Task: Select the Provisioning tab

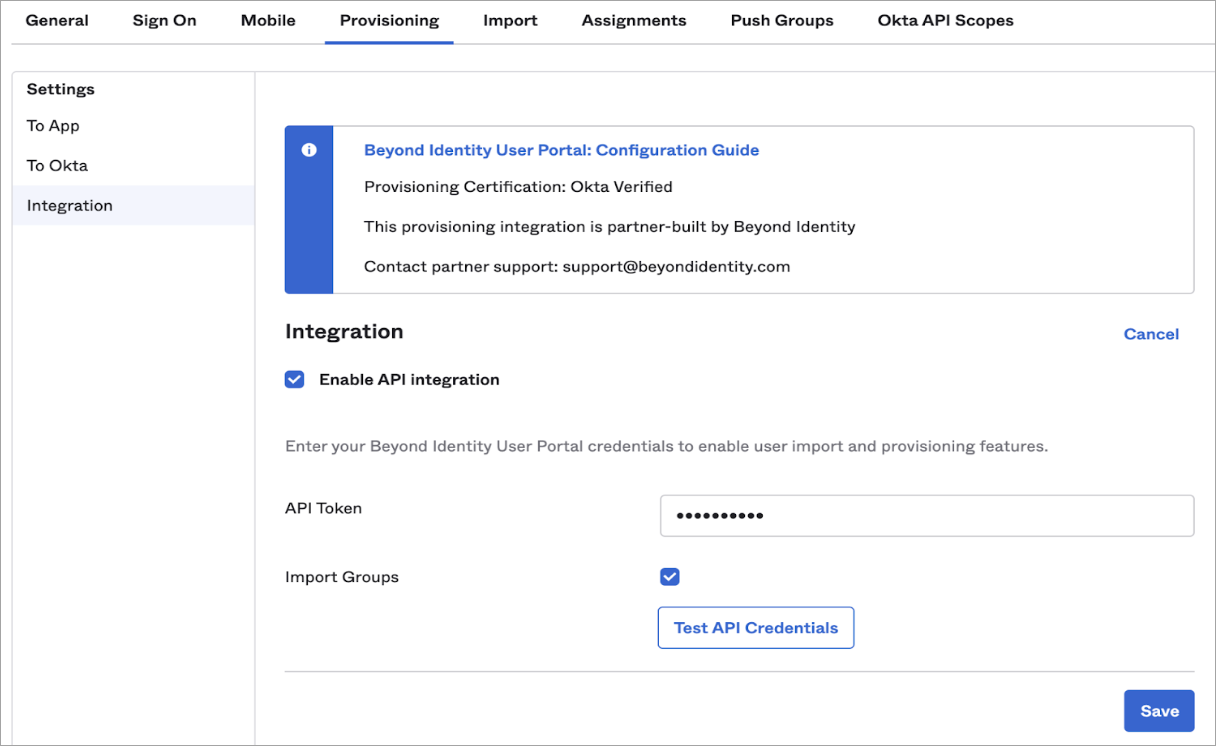Action: click(389, 21)
